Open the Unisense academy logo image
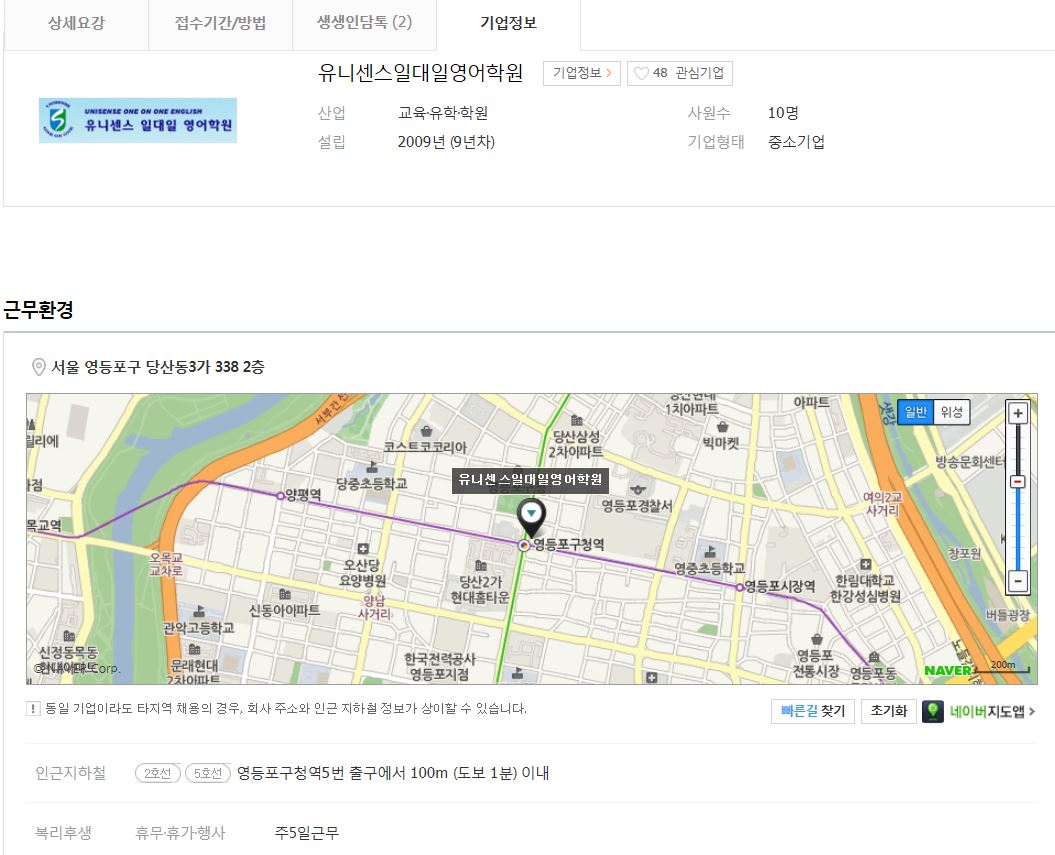 (138, 120)
